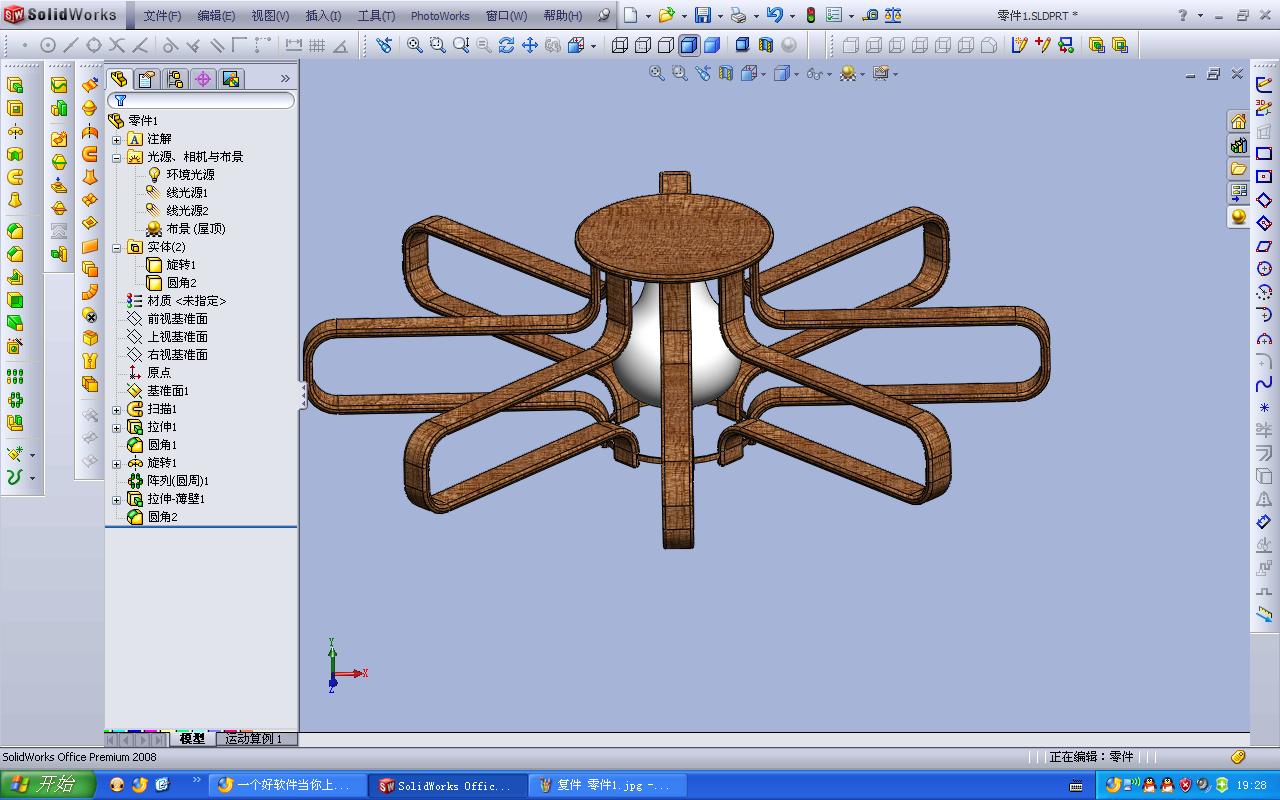The width and height of the screenshot is (1280, 800).
Task: Toggle Shaded With Edges display mode
Action: click(689, 45)
